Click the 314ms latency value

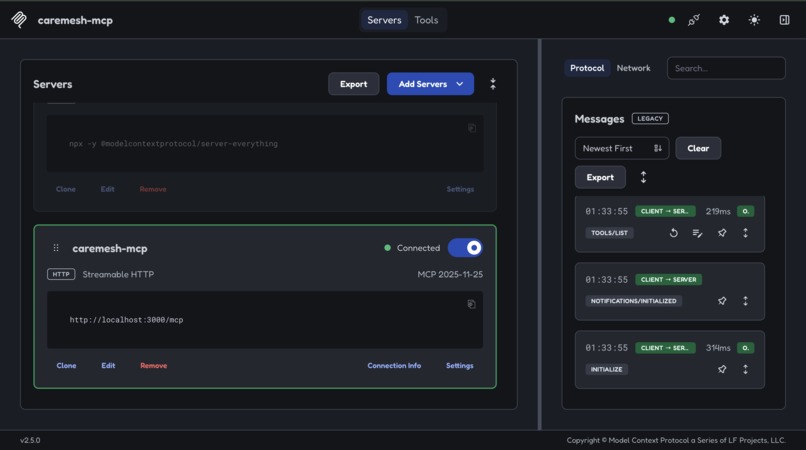click(718, 348)
